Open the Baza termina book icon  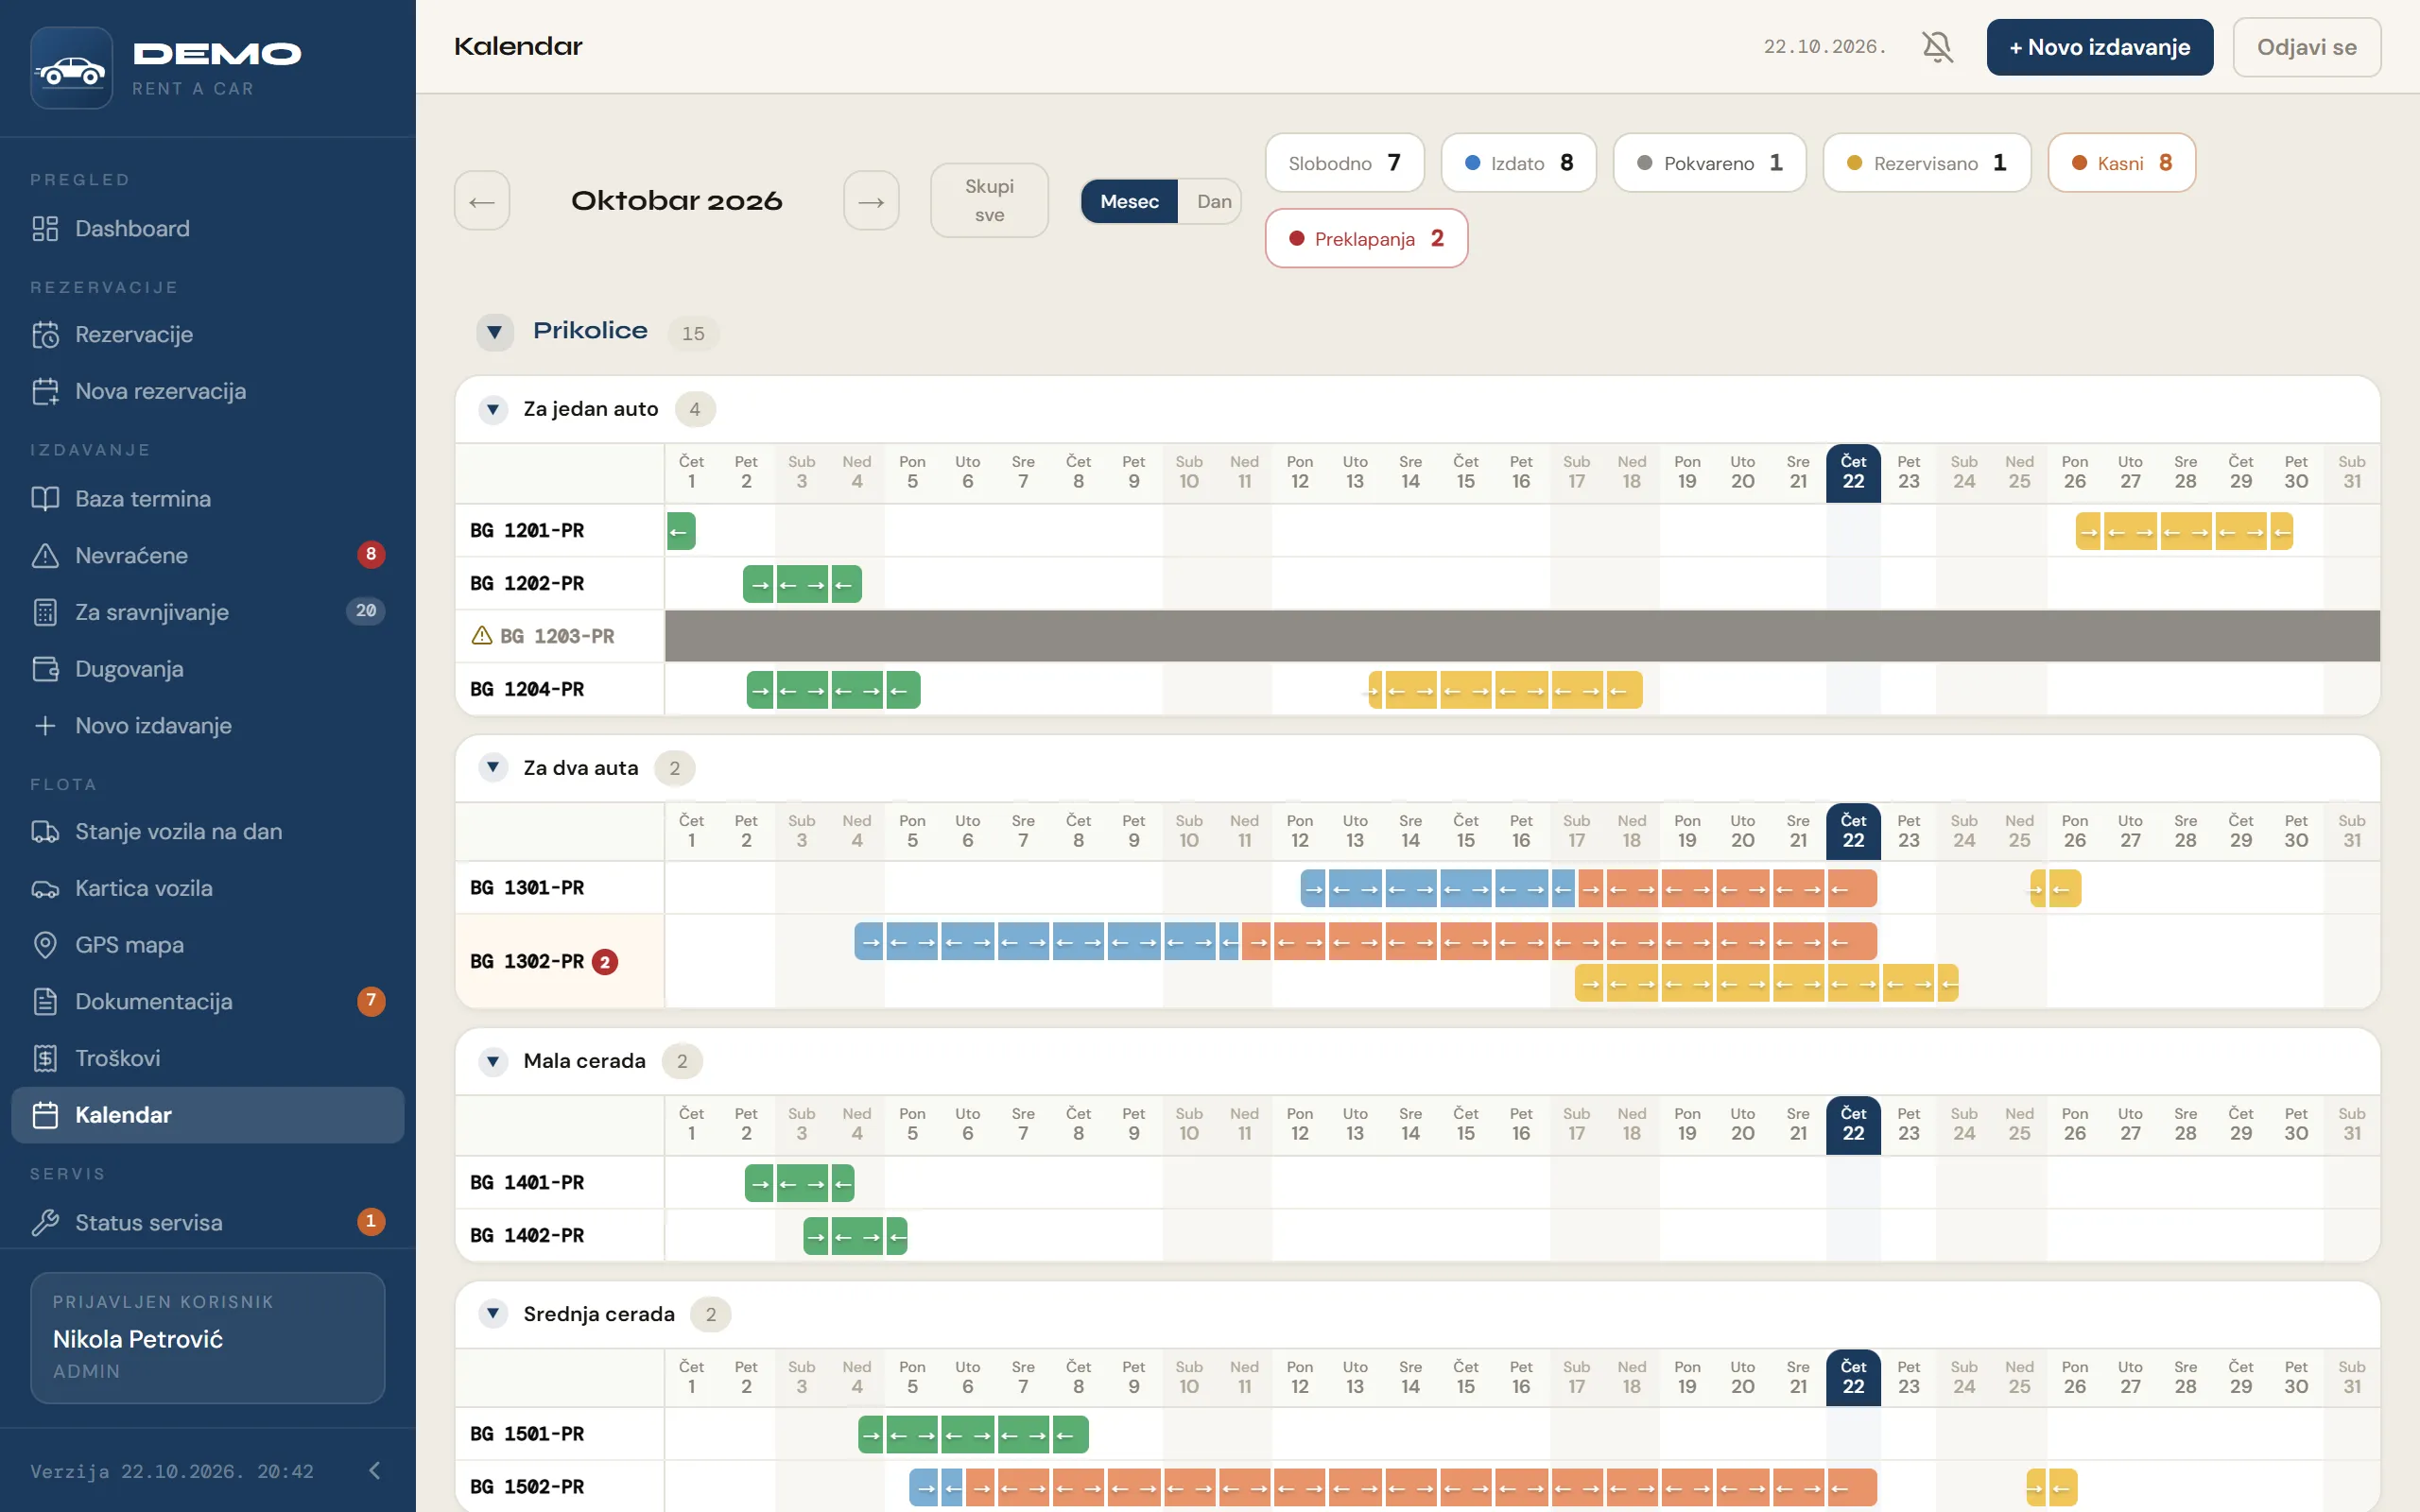[x=45, y=499]
